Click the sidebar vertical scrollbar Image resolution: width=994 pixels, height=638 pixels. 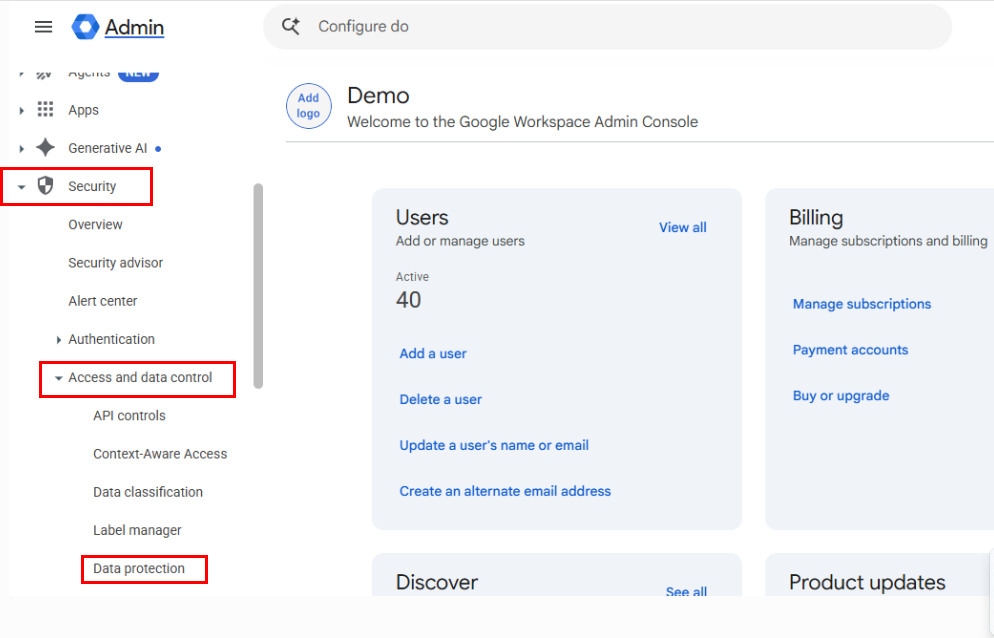(258, 285)
